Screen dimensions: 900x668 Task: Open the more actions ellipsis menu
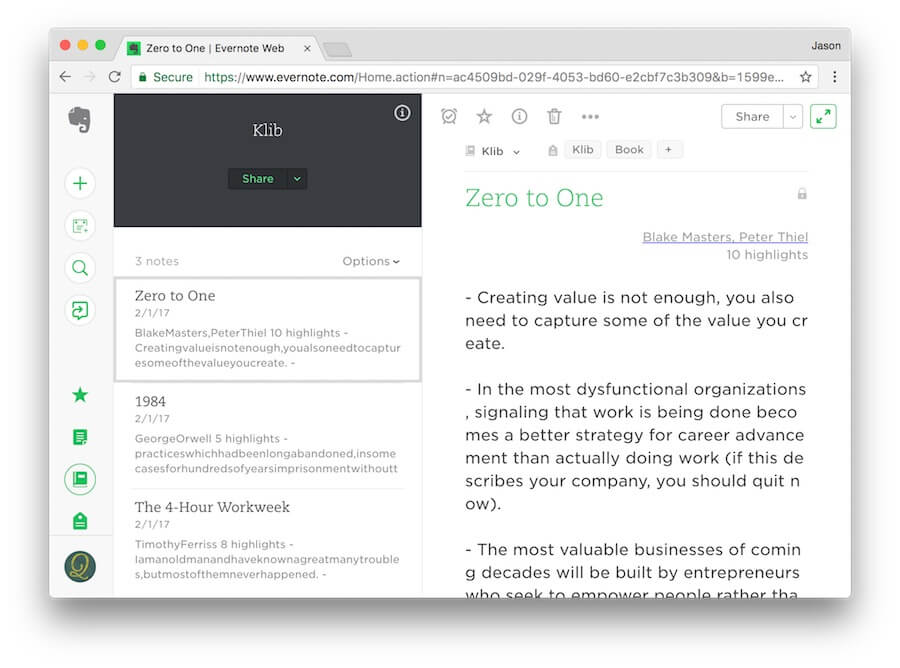(x=589, y=116)
